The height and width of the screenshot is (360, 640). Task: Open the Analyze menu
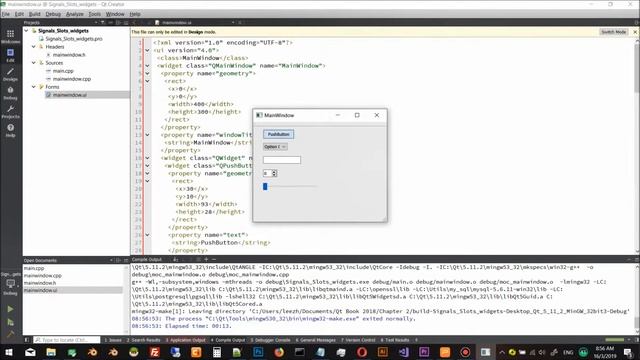(75, 14)
